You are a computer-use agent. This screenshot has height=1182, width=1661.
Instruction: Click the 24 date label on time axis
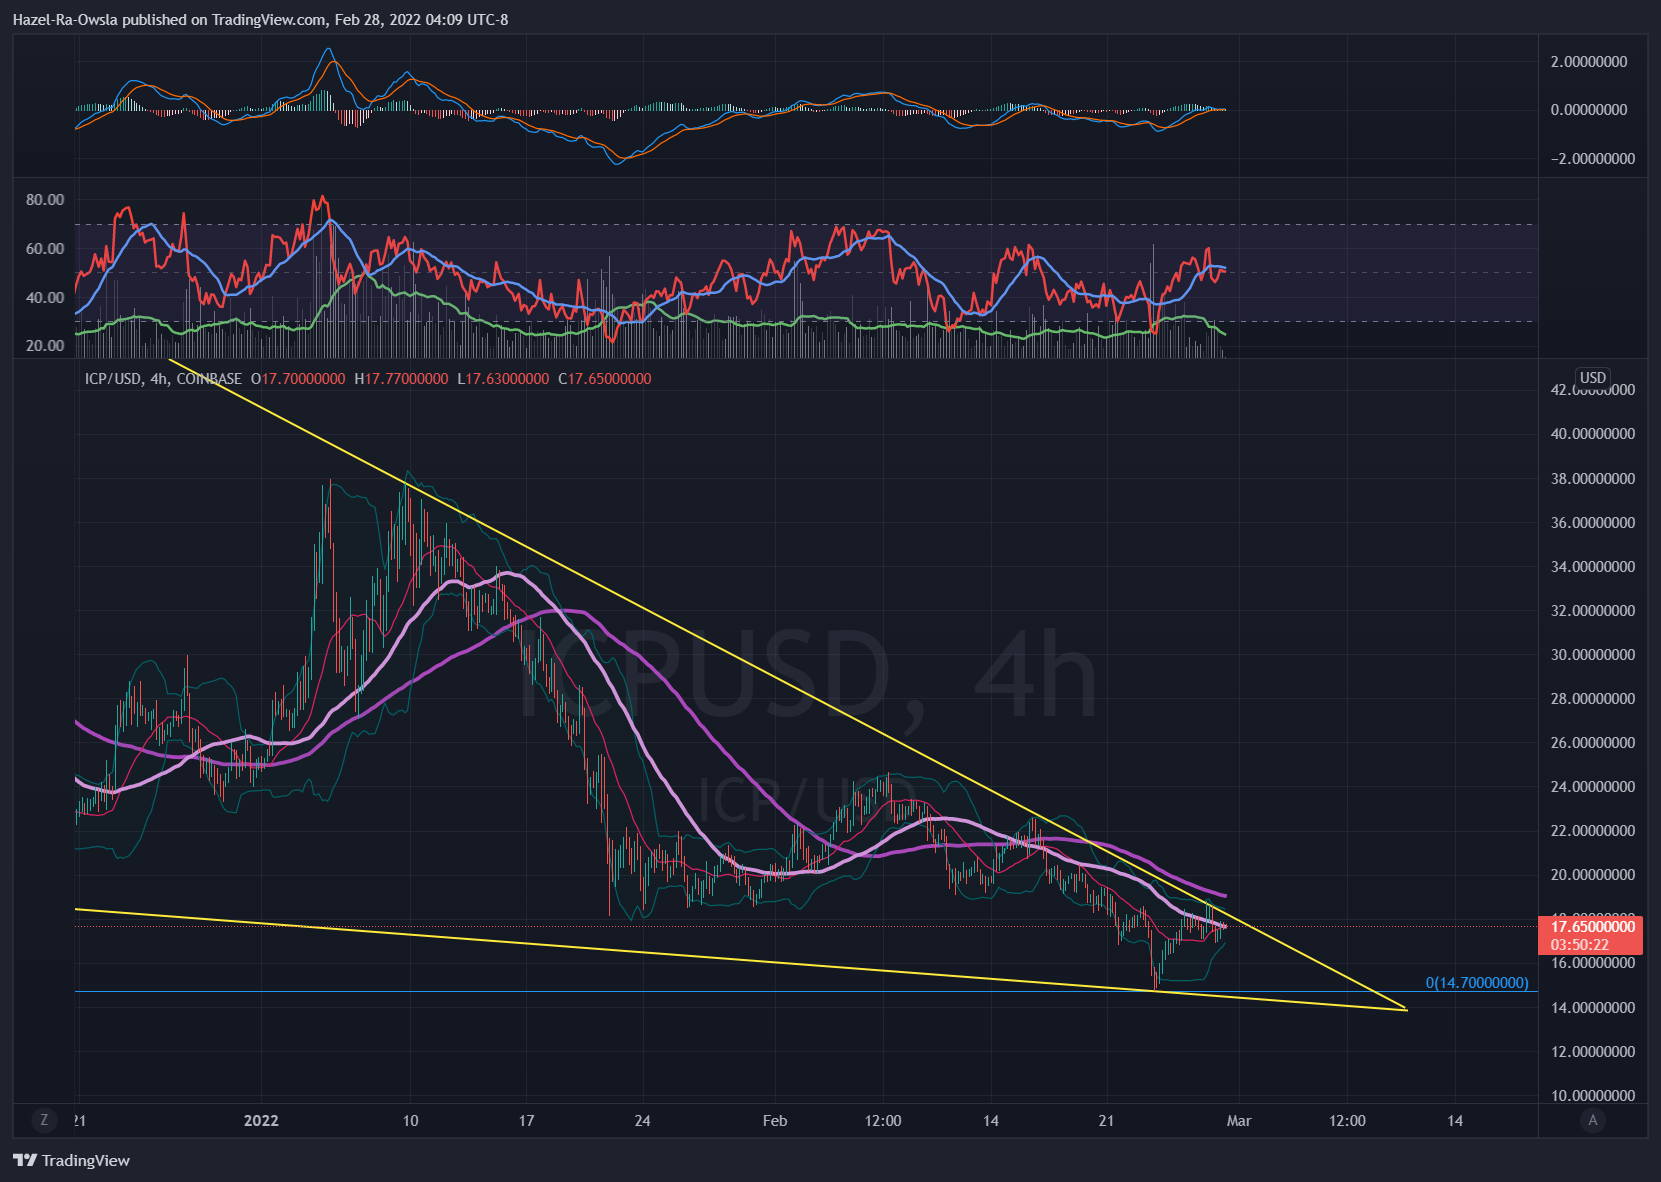[643, 1121]
